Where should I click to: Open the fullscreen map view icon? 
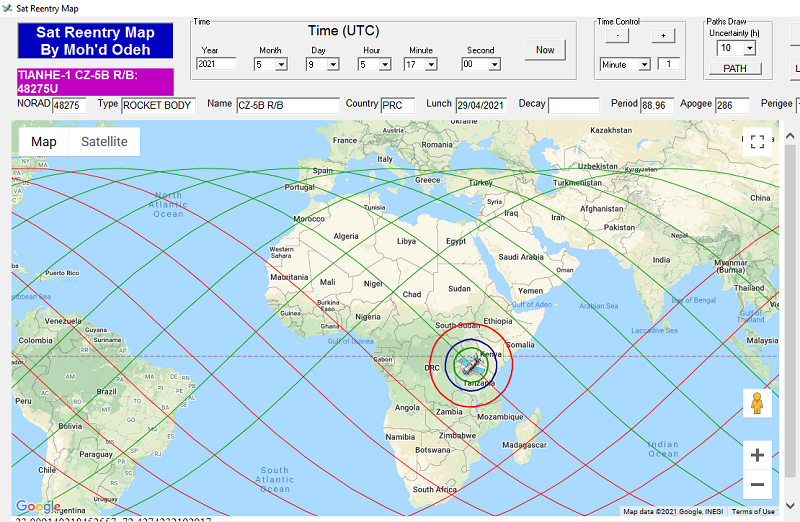click(757, 141)
